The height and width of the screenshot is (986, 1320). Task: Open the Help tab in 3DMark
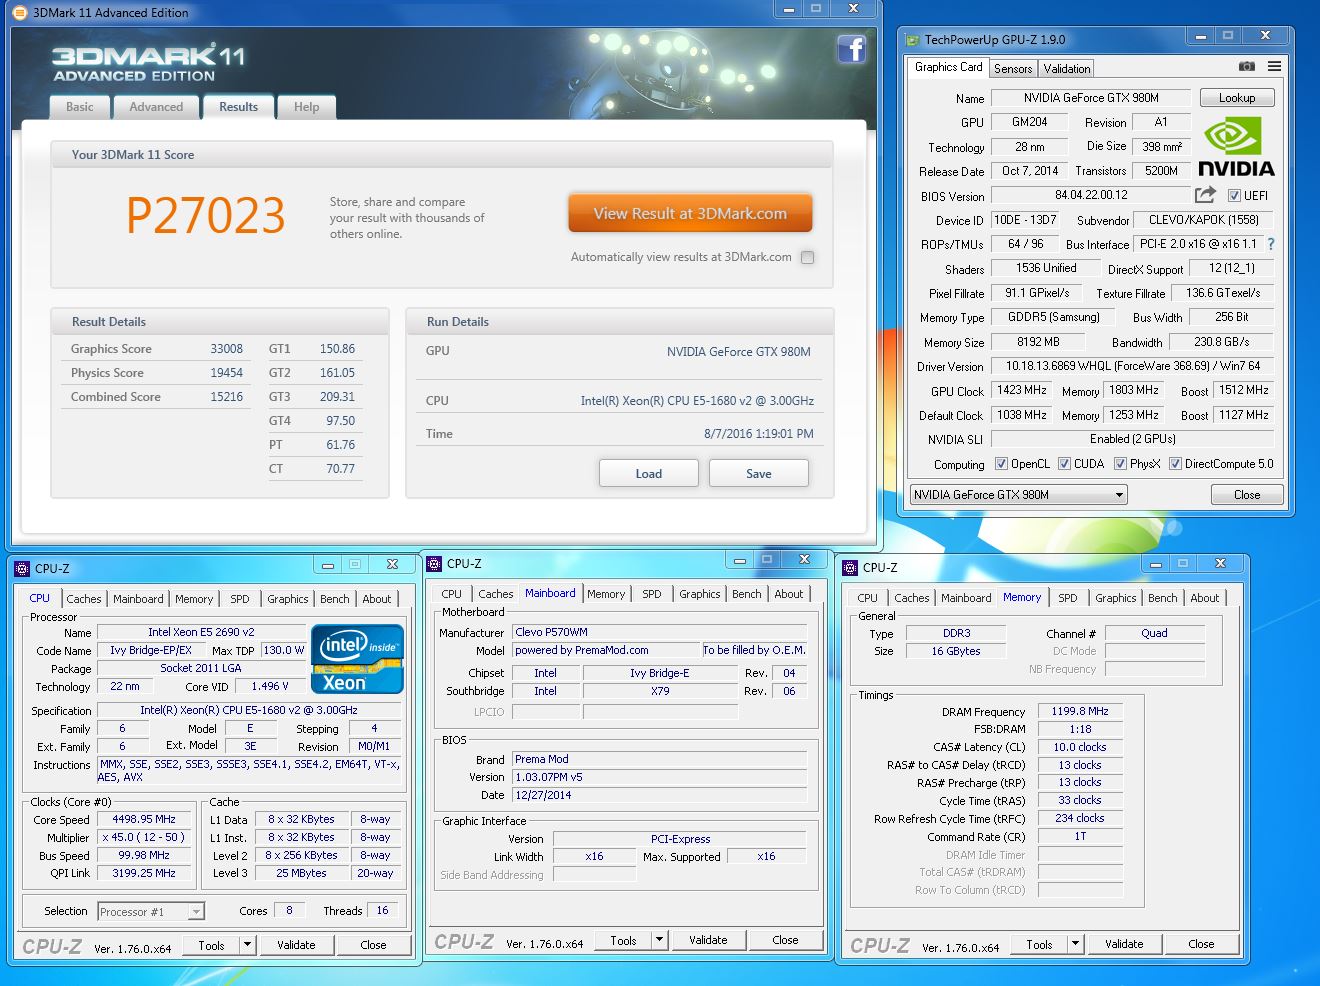point(307,107)
